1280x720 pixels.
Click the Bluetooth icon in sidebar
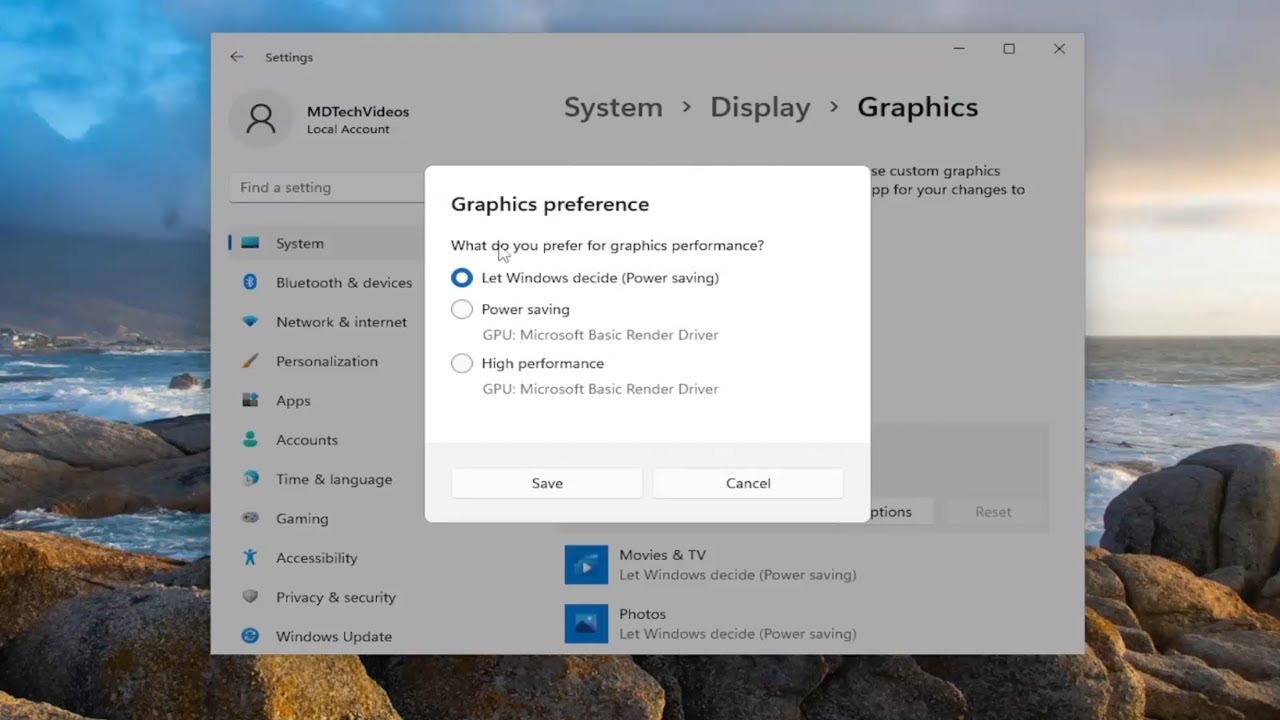[250, 283]
